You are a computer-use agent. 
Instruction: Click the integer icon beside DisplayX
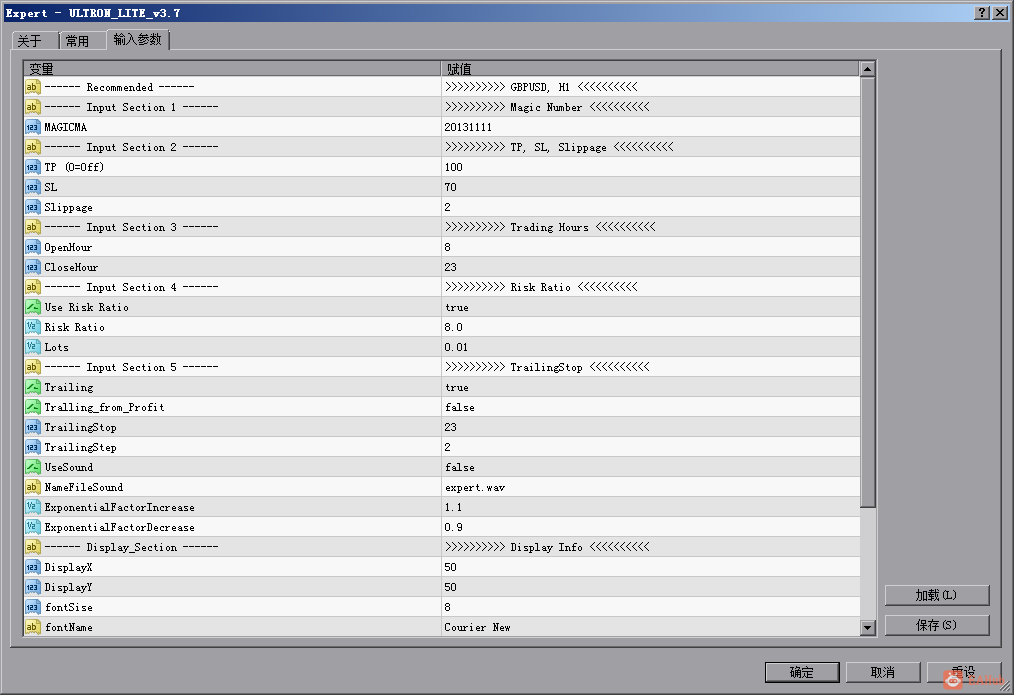pyautogui.click(x=32, y=568)
